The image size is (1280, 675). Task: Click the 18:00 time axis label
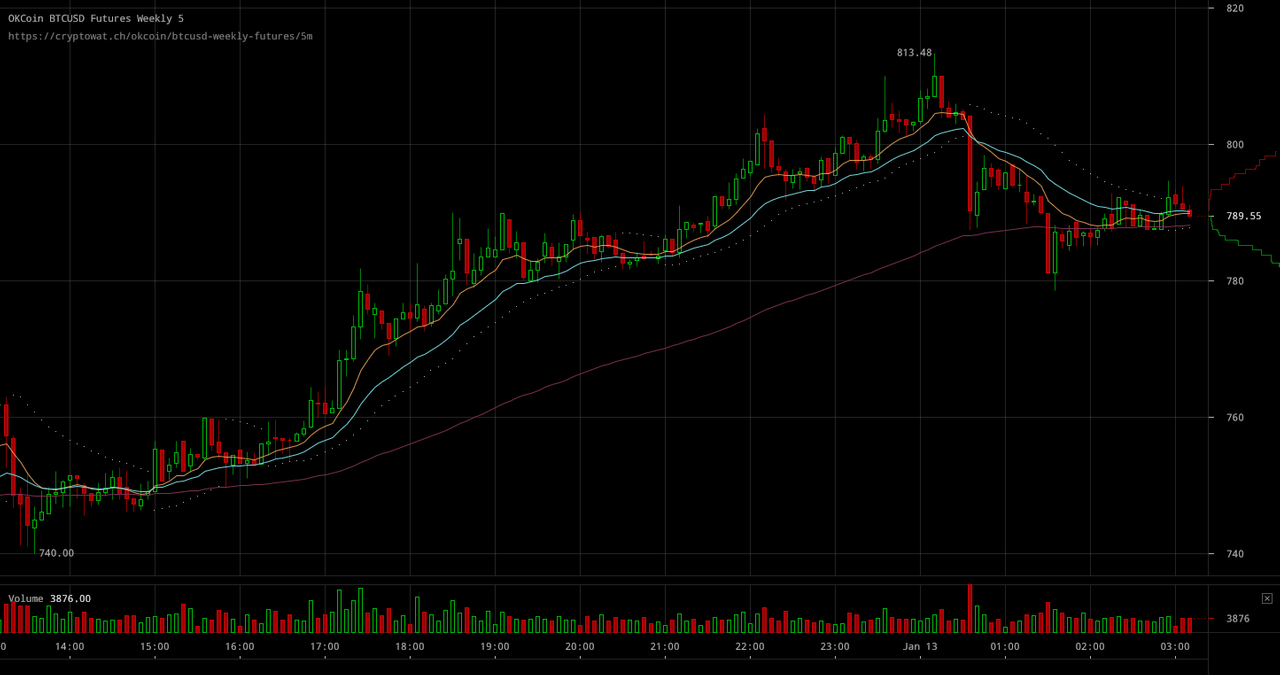coord(410,646)
